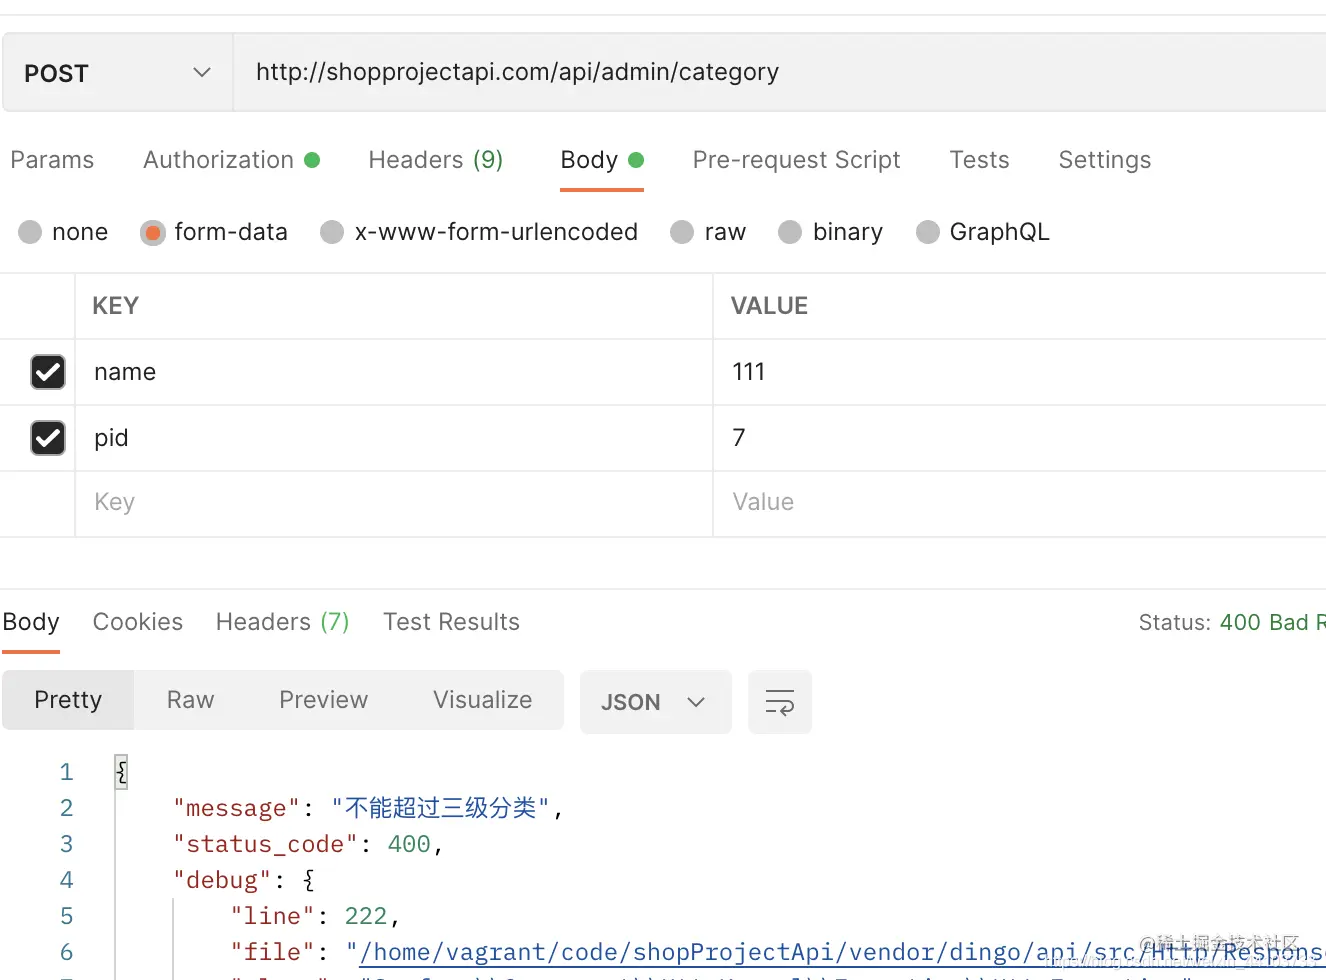Open the Authorization tab

[231, 160]
